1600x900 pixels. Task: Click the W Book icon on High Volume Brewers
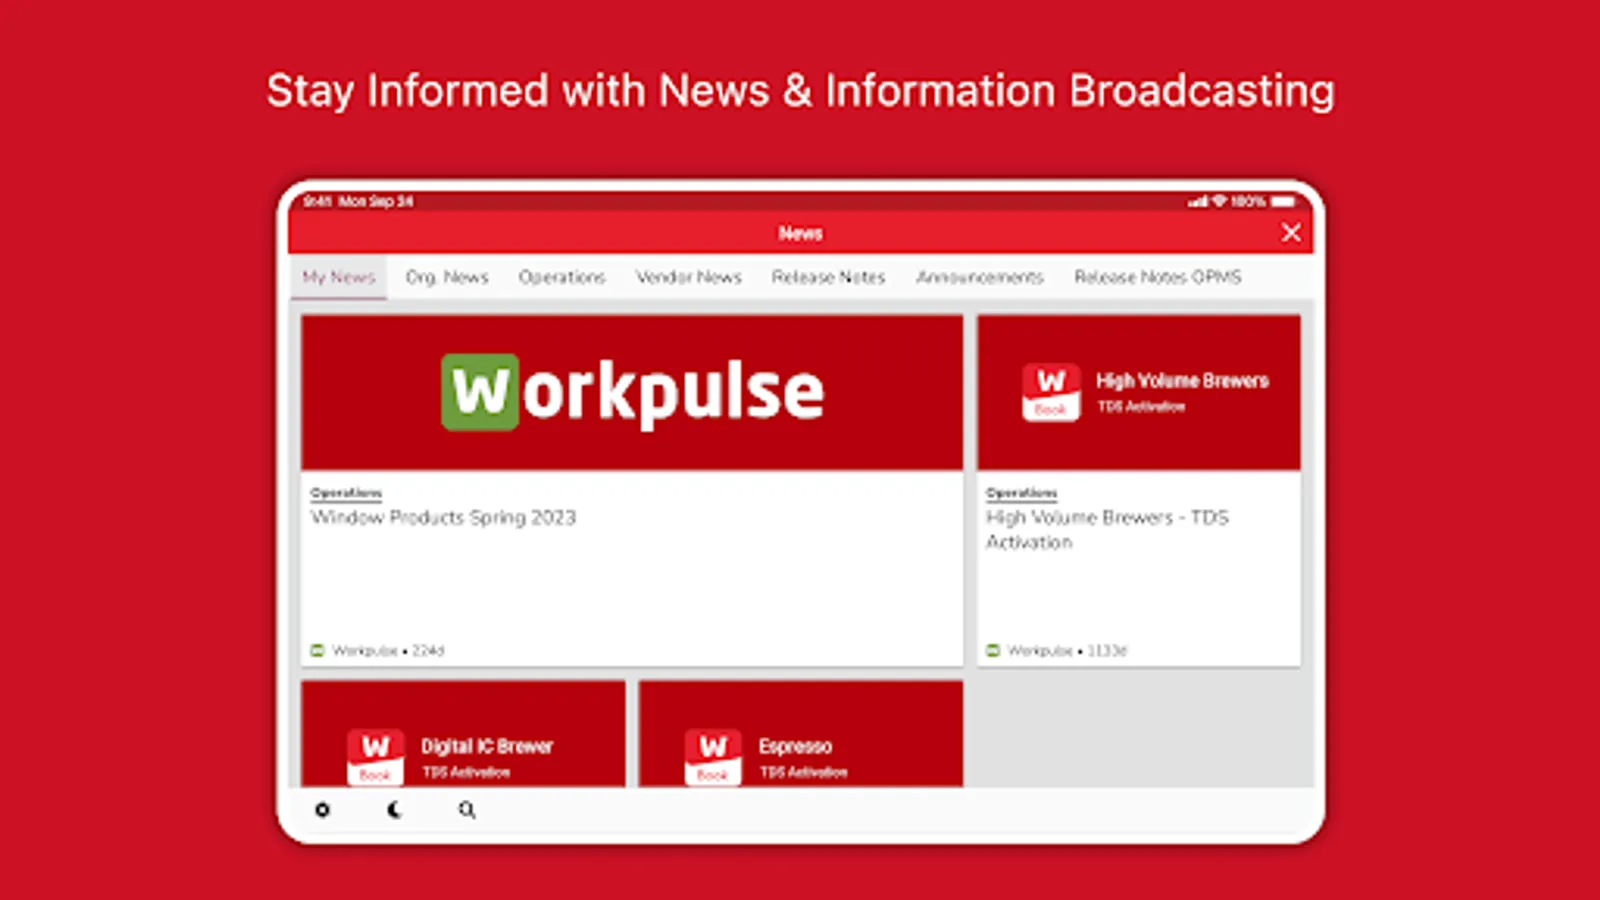click(x=1051, y=392)
